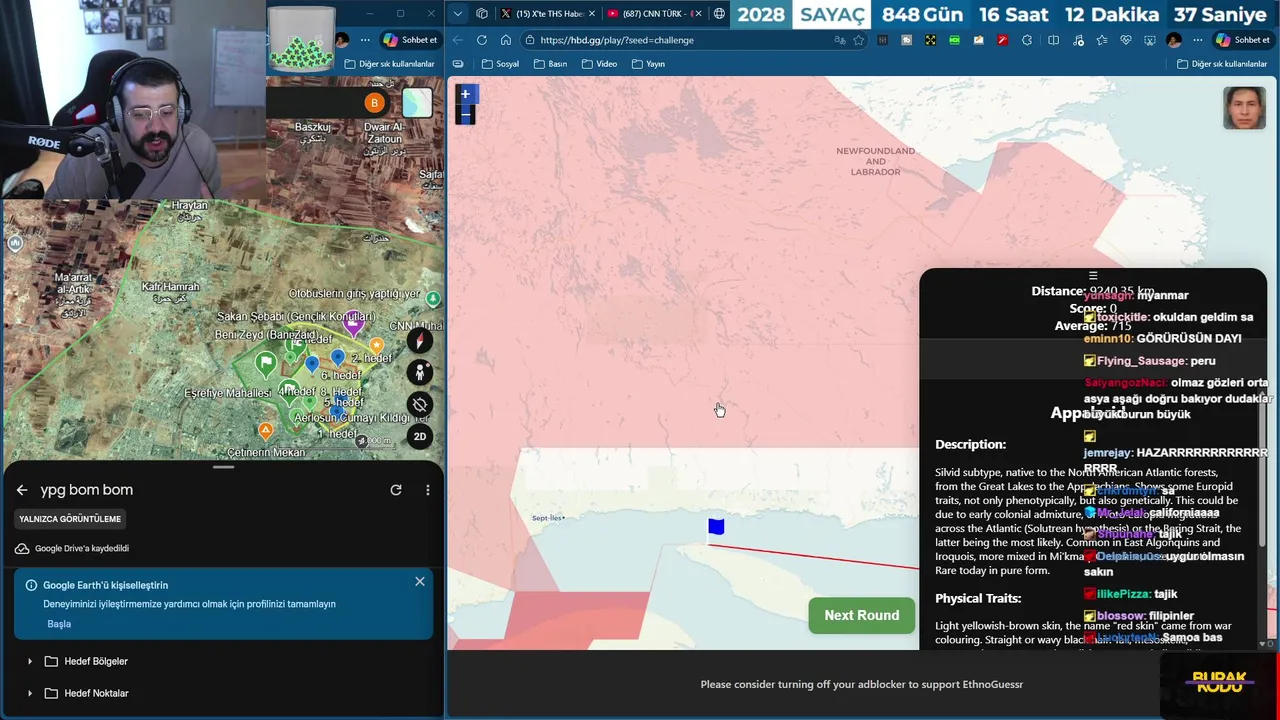The height and width of the screenshot is (720, 1280).
Task: Click the YALNIZCA GÖRÜNTÜLEME badge
Action: coord(70,519)
